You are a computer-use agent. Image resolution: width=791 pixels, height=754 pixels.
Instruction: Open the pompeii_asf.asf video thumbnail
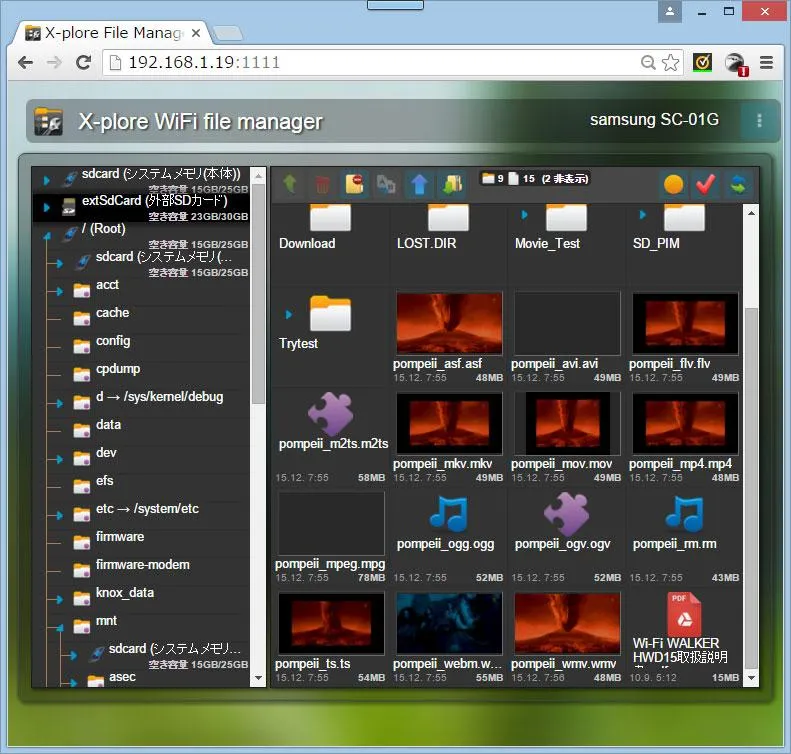[449, 323]
